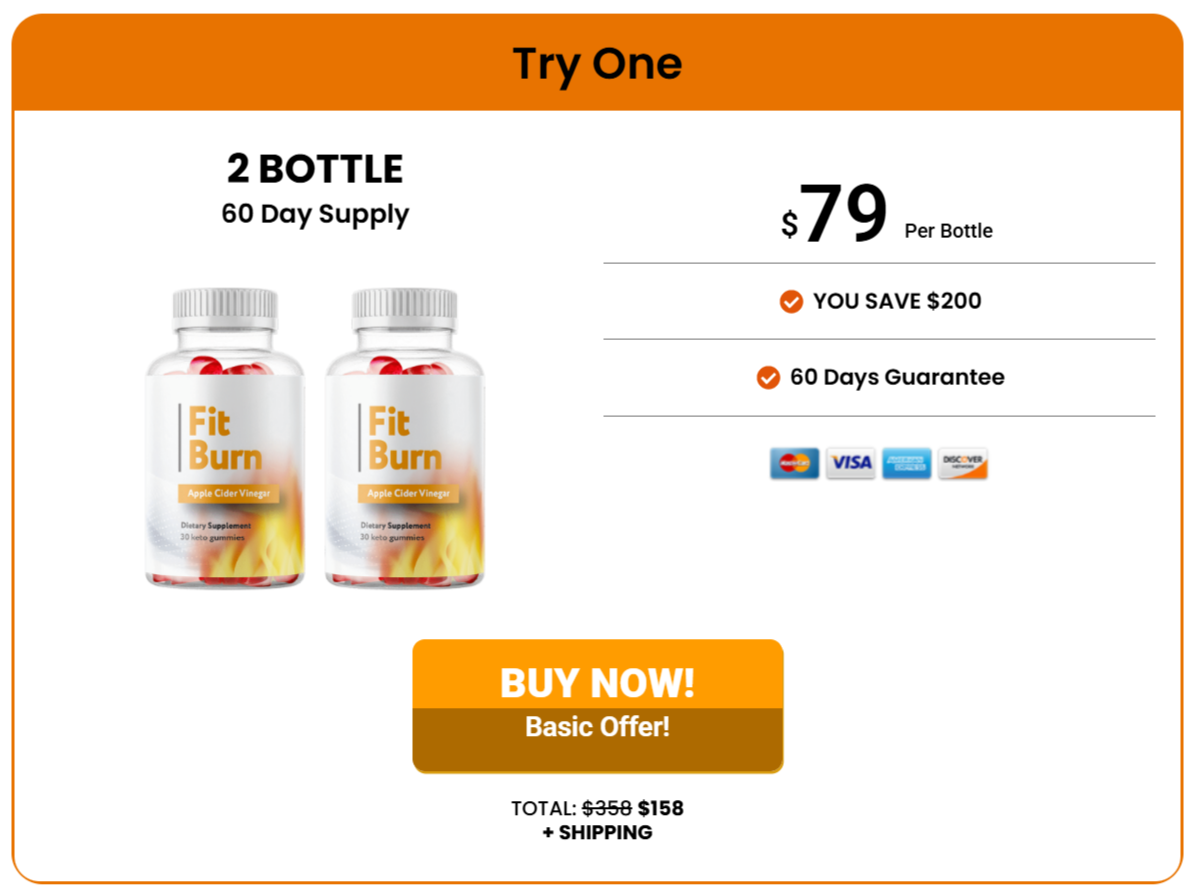Click the Discover card icon
The image size is (1189, 894).
coord(962,463)
